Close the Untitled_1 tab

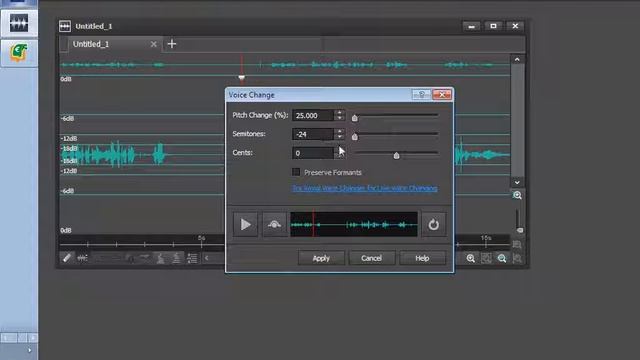click(x=153, y=44)
